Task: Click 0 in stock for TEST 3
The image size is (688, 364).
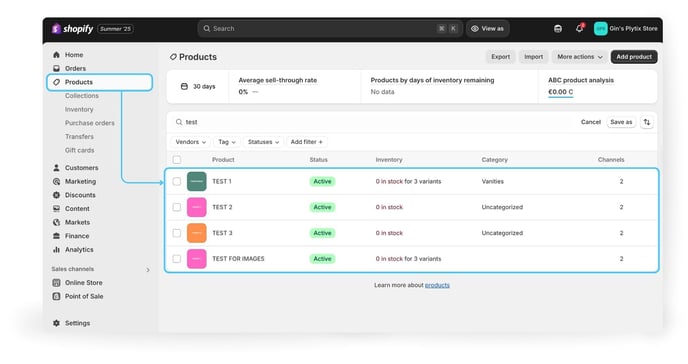Action: (389, 233)
